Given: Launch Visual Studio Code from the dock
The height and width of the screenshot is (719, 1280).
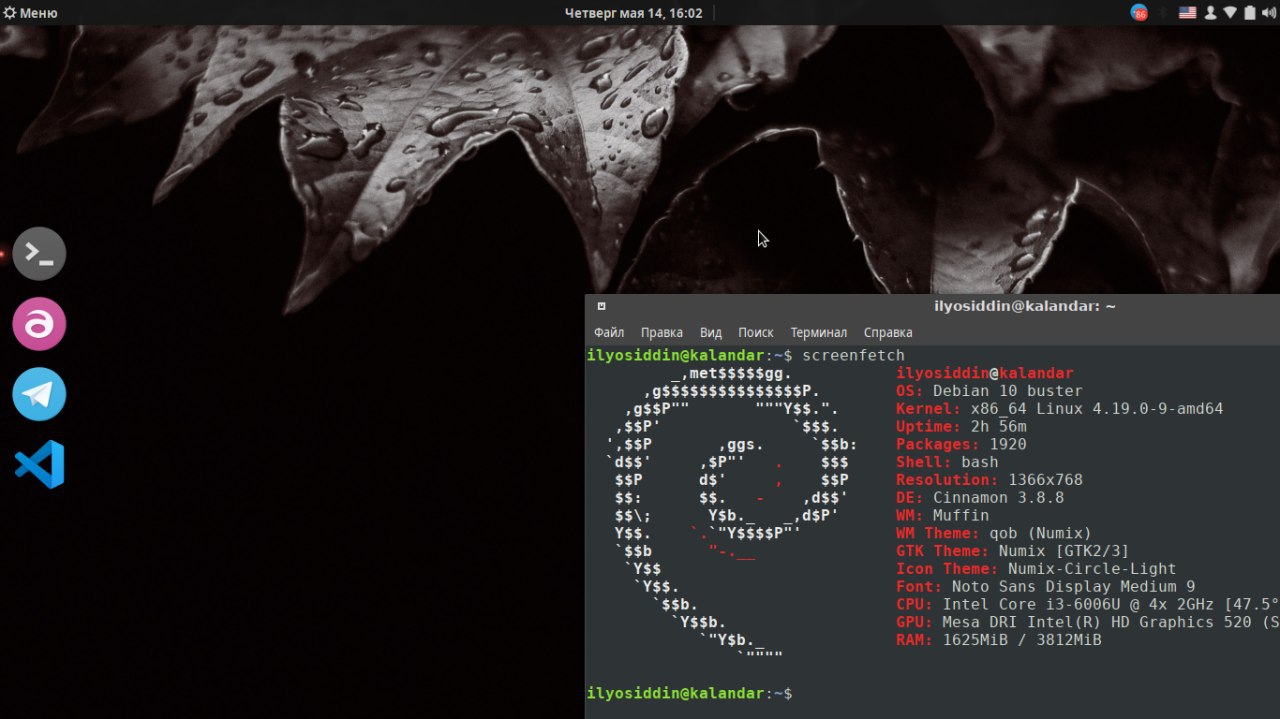Looking at the screenshot, I should [x=39, y=464].
